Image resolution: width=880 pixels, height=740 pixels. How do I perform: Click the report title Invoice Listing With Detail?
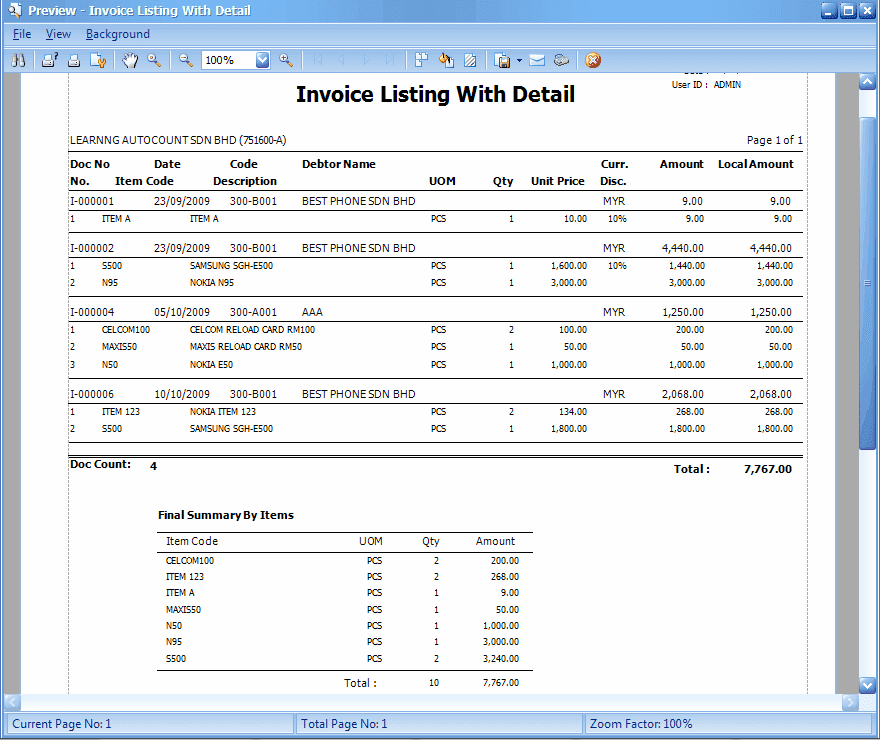[436, 94]
